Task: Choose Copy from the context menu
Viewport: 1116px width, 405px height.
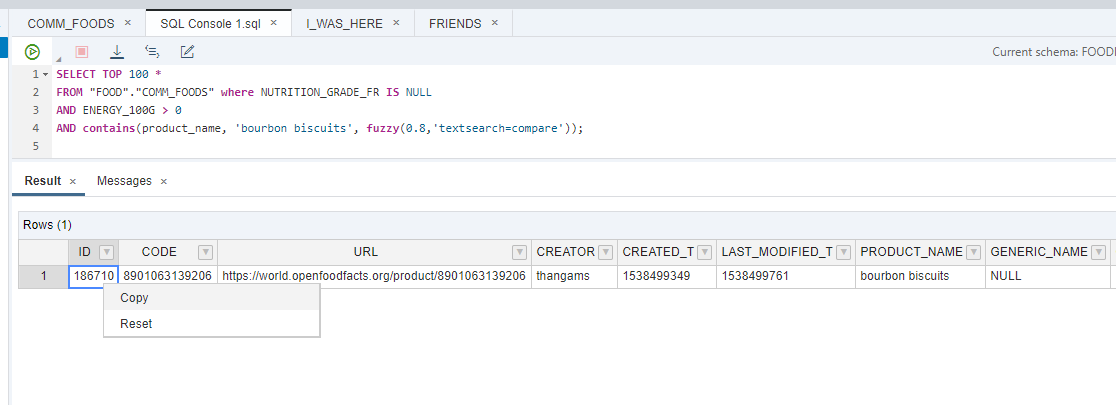Action: 211,298
